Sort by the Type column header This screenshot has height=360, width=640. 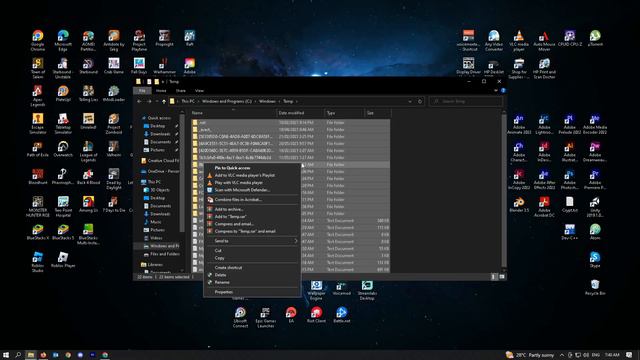pos(344,113)
